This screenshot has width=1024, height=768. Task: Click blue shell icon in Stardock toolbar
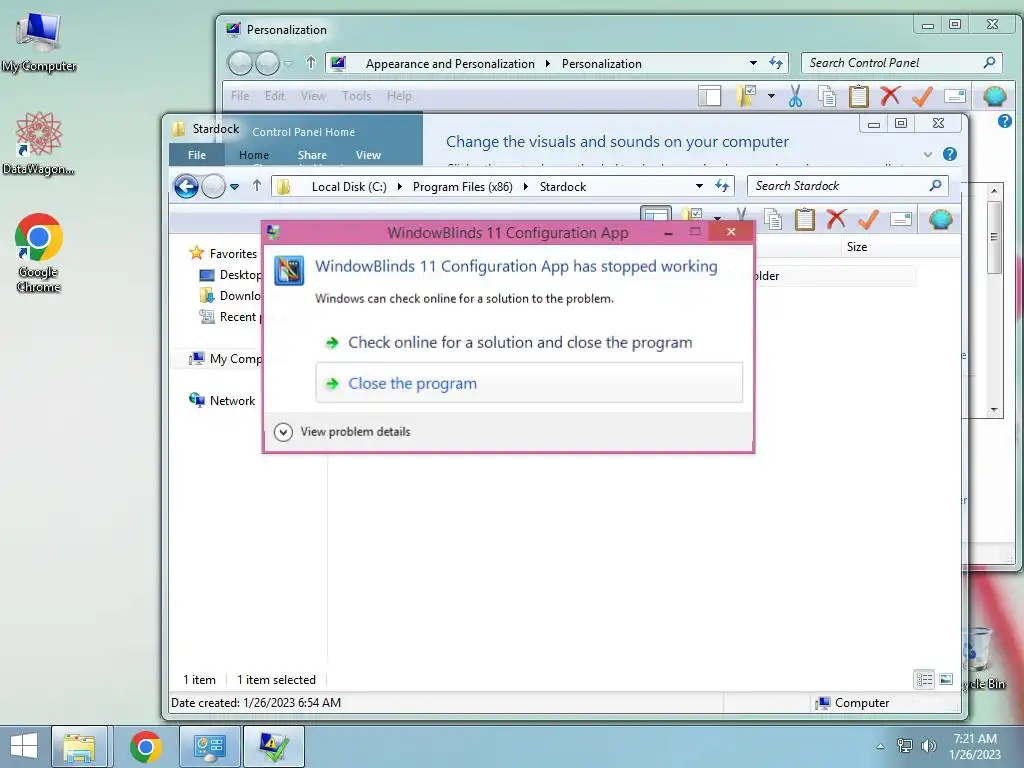click(x=940, y=219)
